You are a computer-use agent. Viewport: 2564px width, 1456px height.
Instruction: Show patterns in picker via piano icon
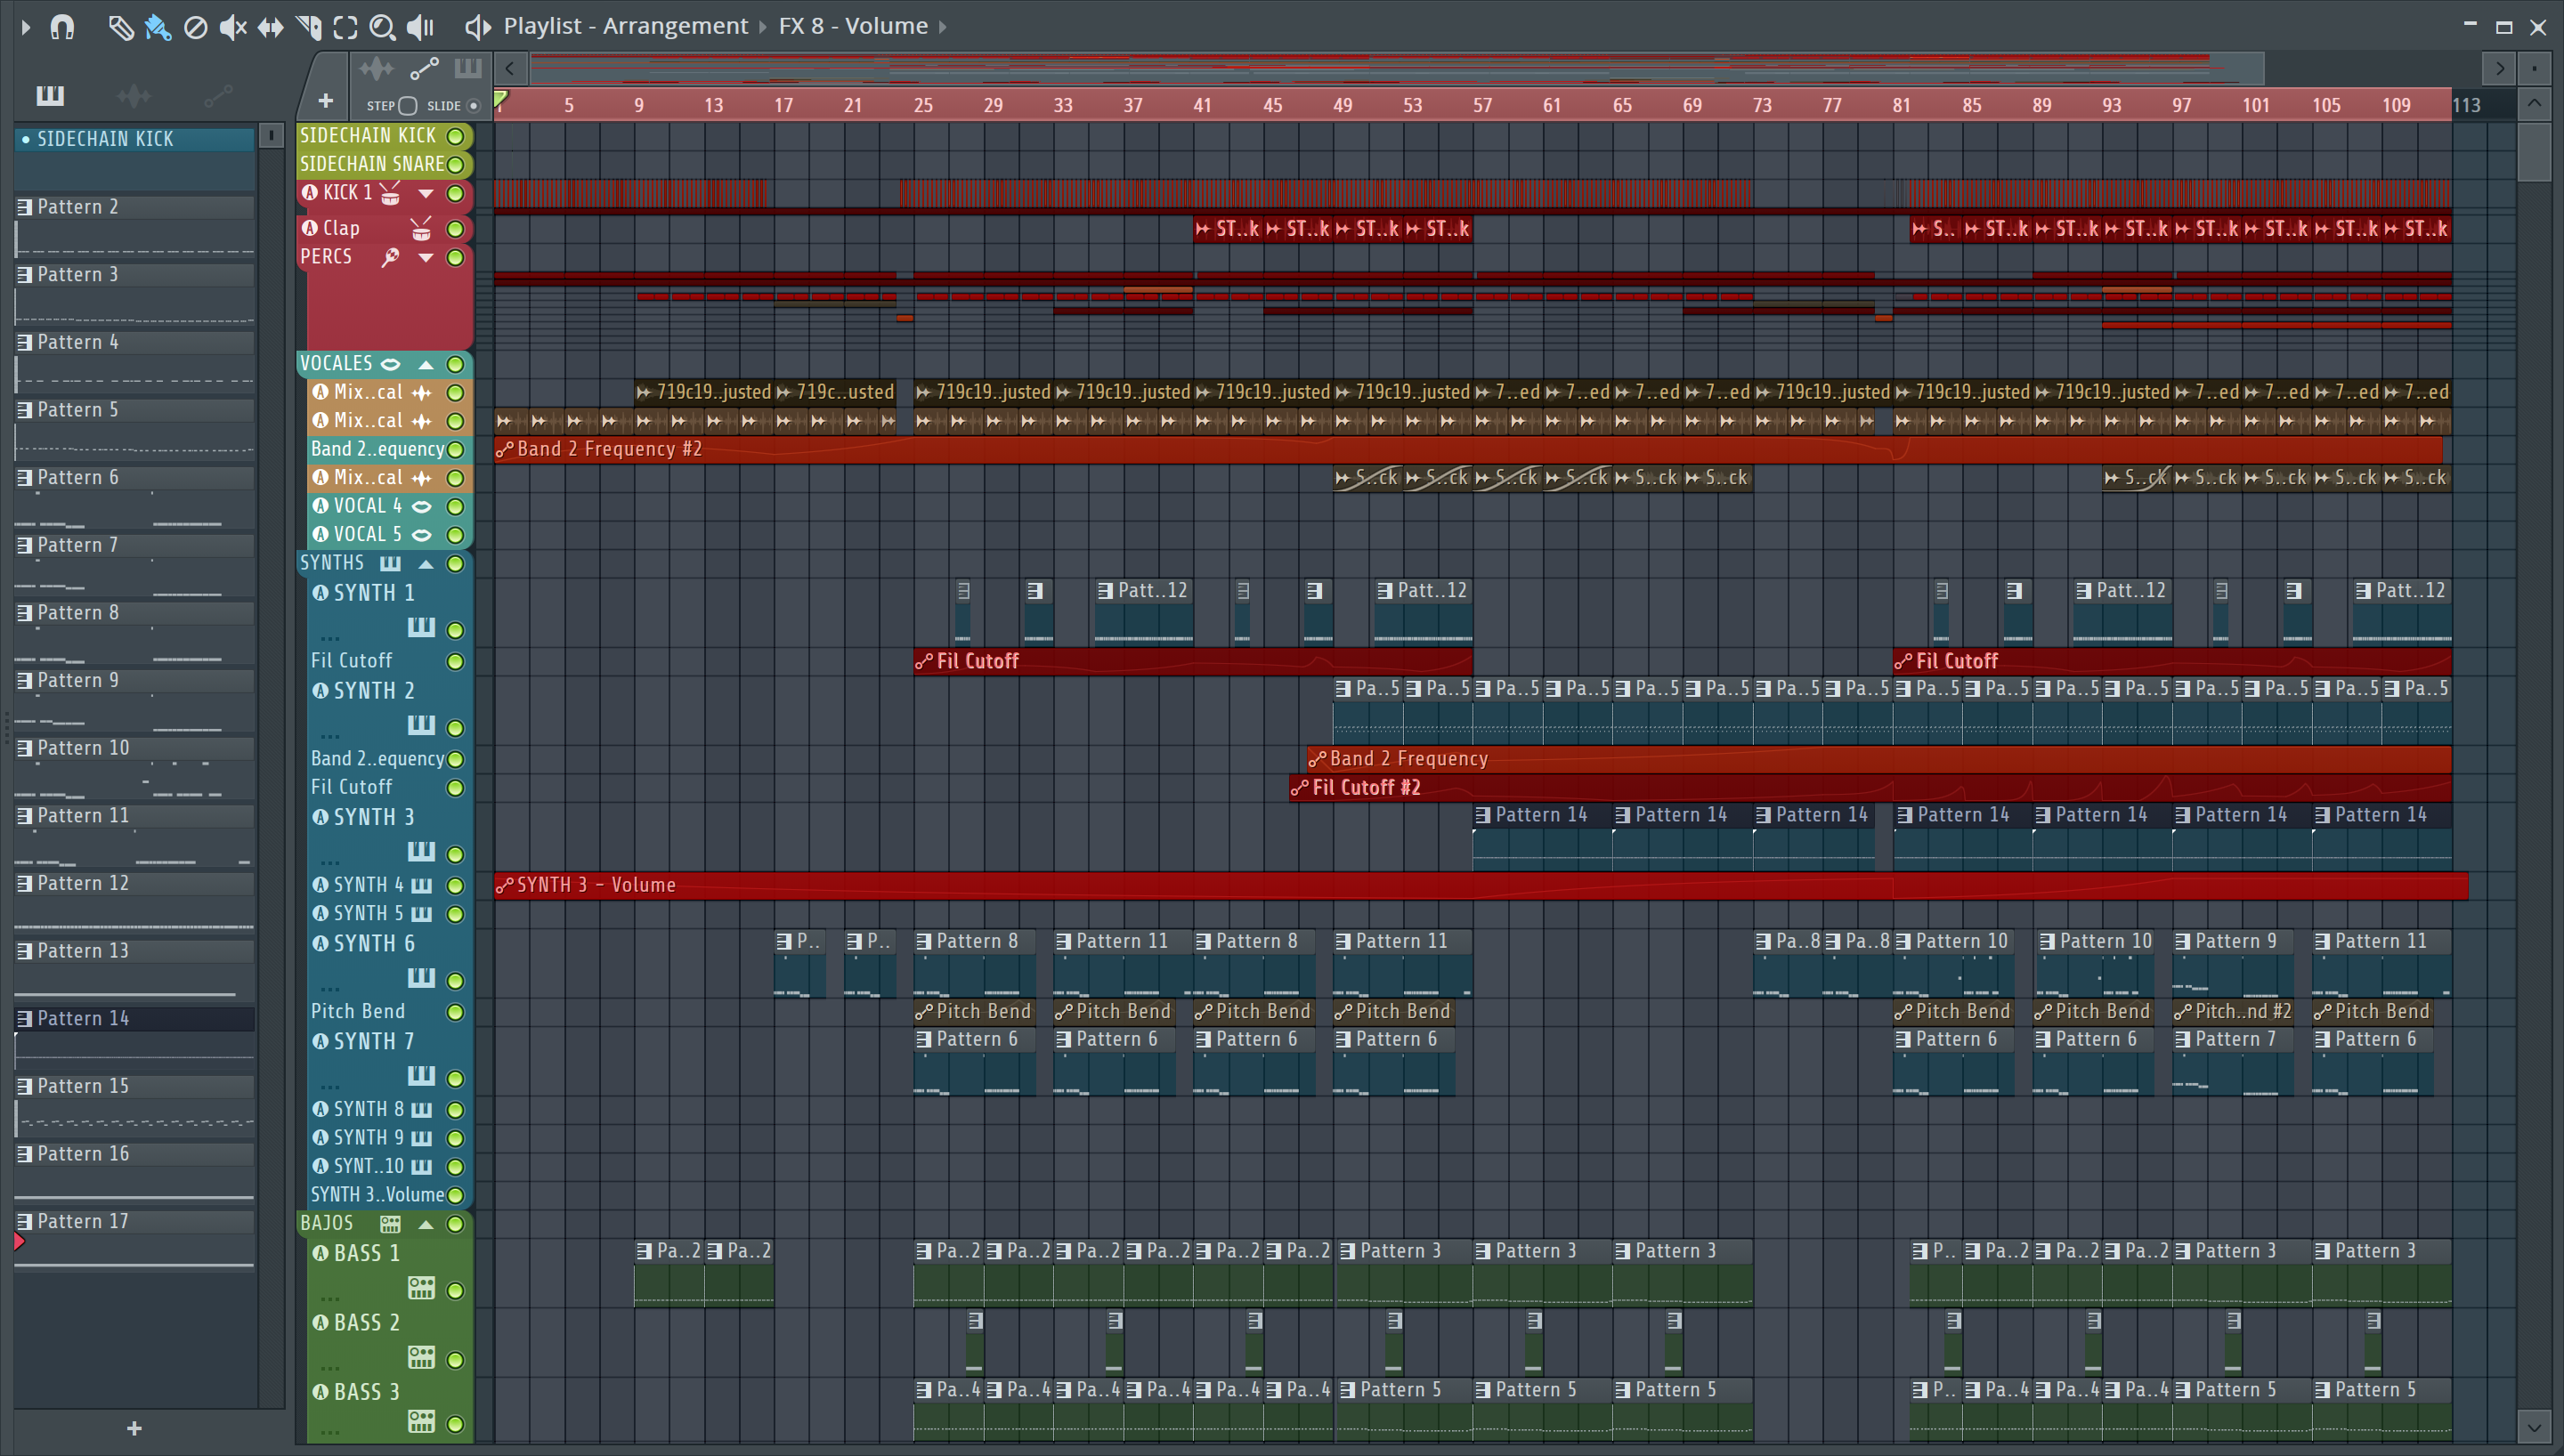point(50,95)
